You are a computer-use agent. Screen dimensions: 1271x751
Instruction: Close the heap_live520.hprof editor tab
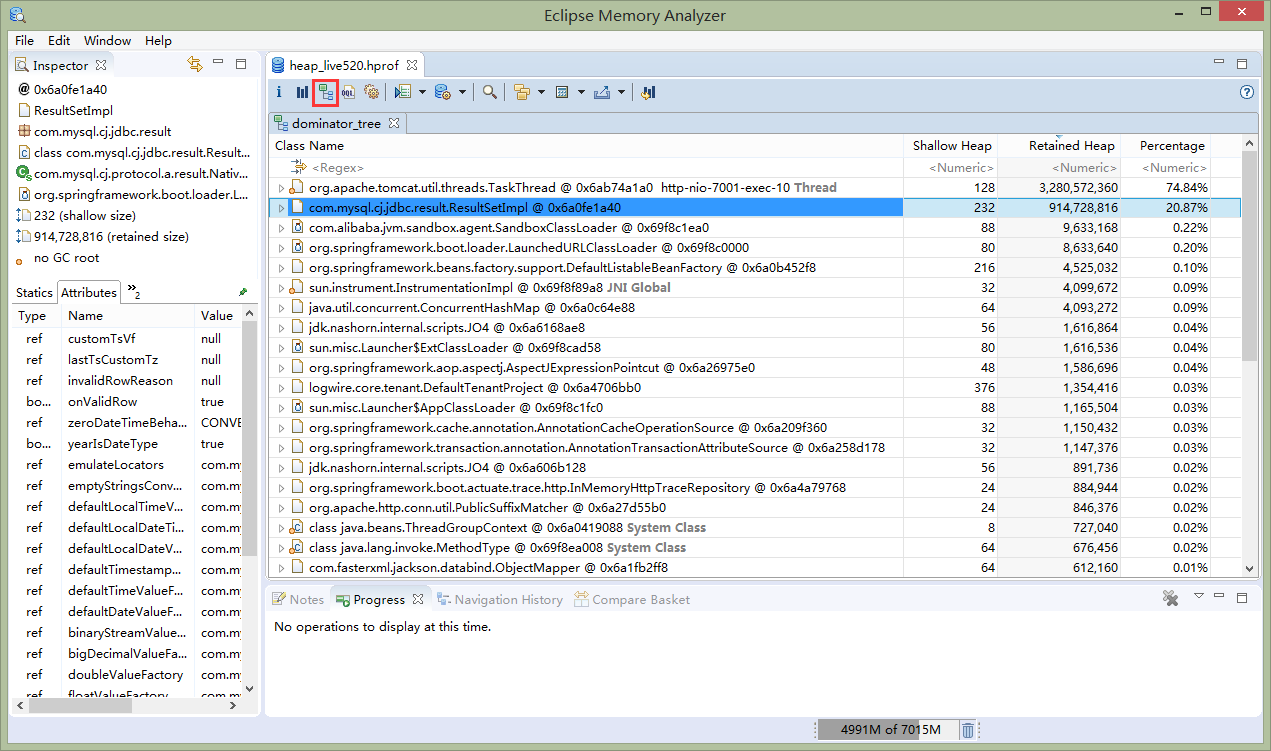point(413,65)
